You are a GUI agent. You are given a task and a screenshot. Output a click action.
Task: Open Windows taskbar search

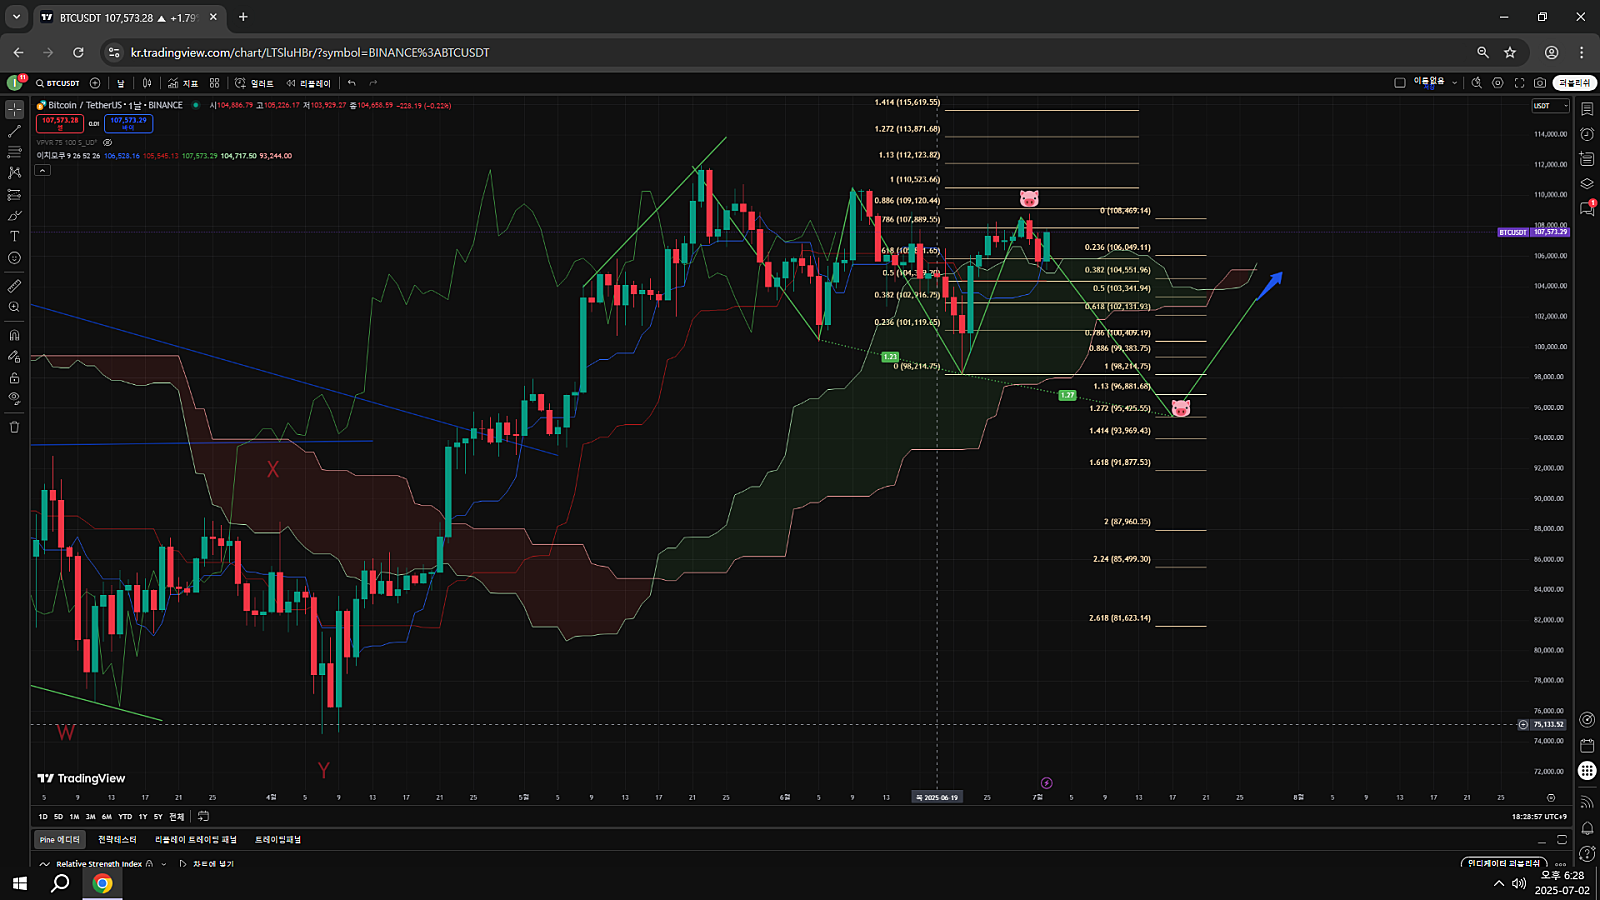point(60,883)
